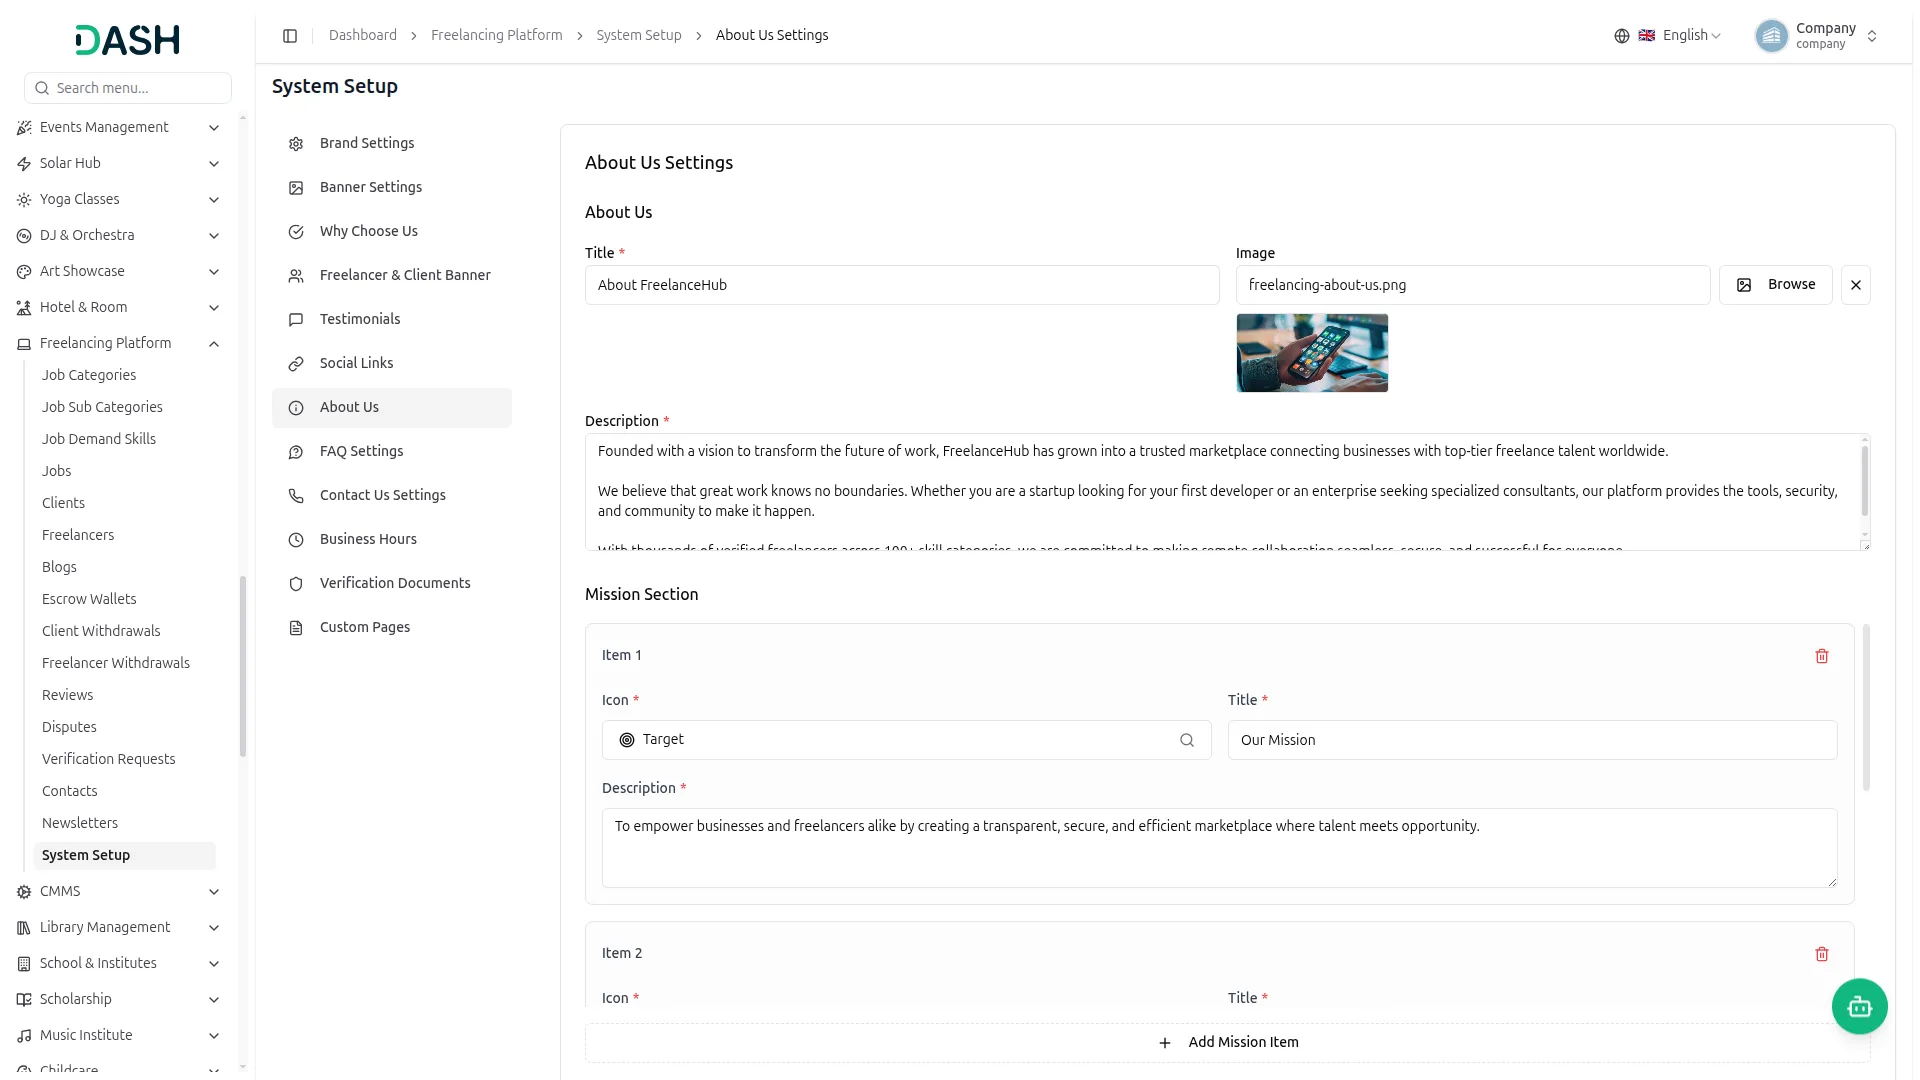
Task: Open the English language dropdown
Action: pyautogui.click(x=1680, y=36)
